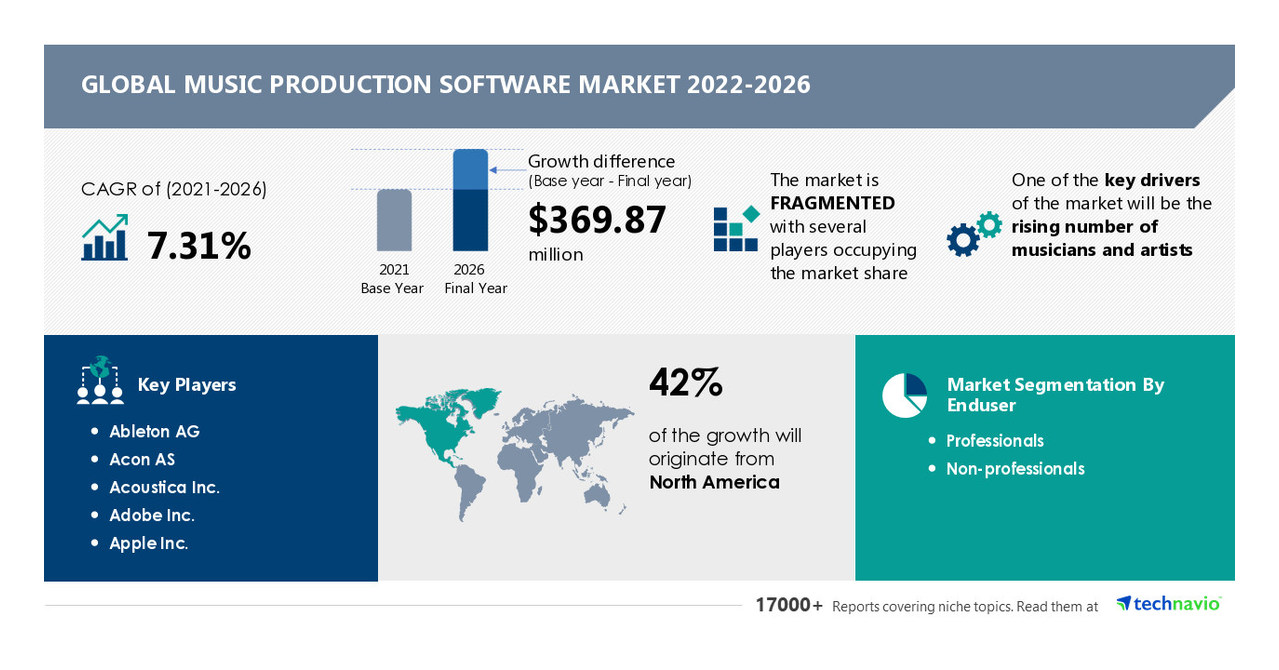Select the fragmented market squares icon
Screen dimensions: 1279x670
733,228
